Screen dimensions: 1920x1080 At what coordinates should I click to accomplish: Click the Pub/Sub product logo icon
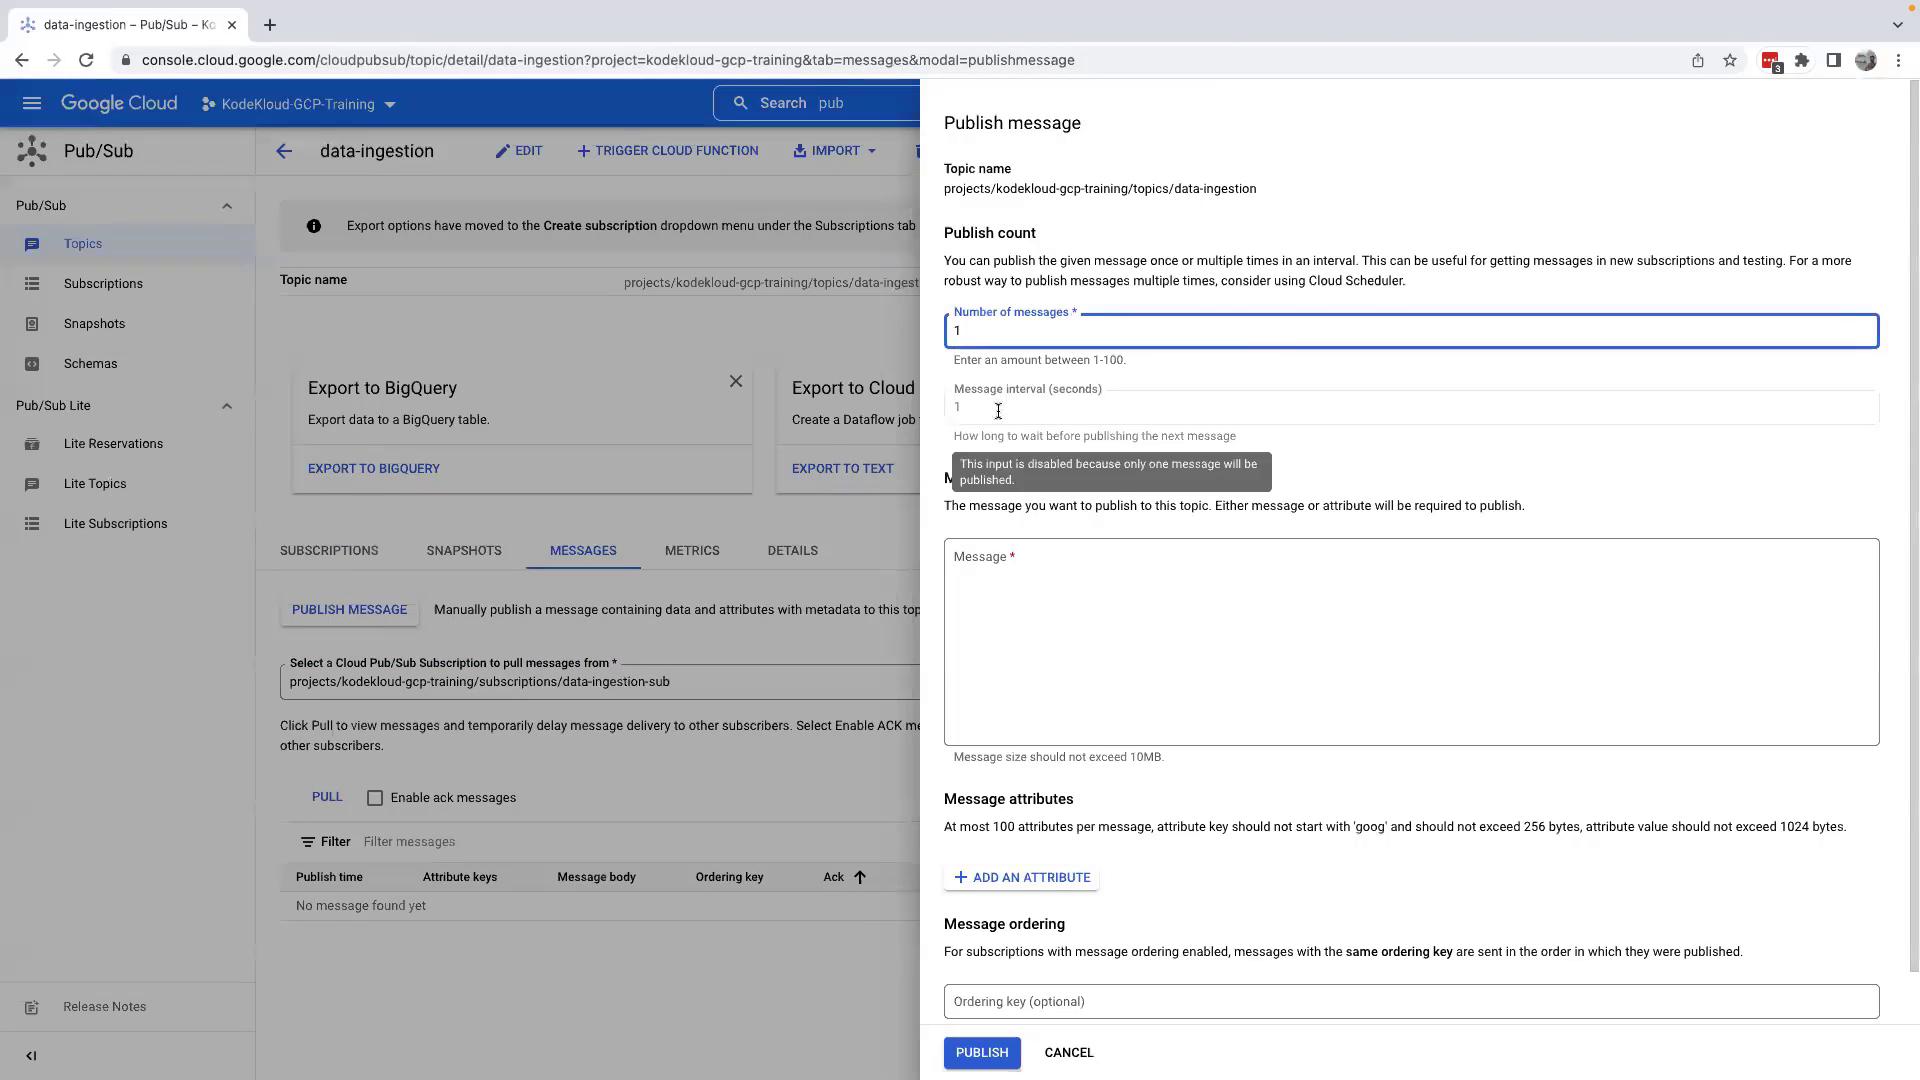coord(32,151)
